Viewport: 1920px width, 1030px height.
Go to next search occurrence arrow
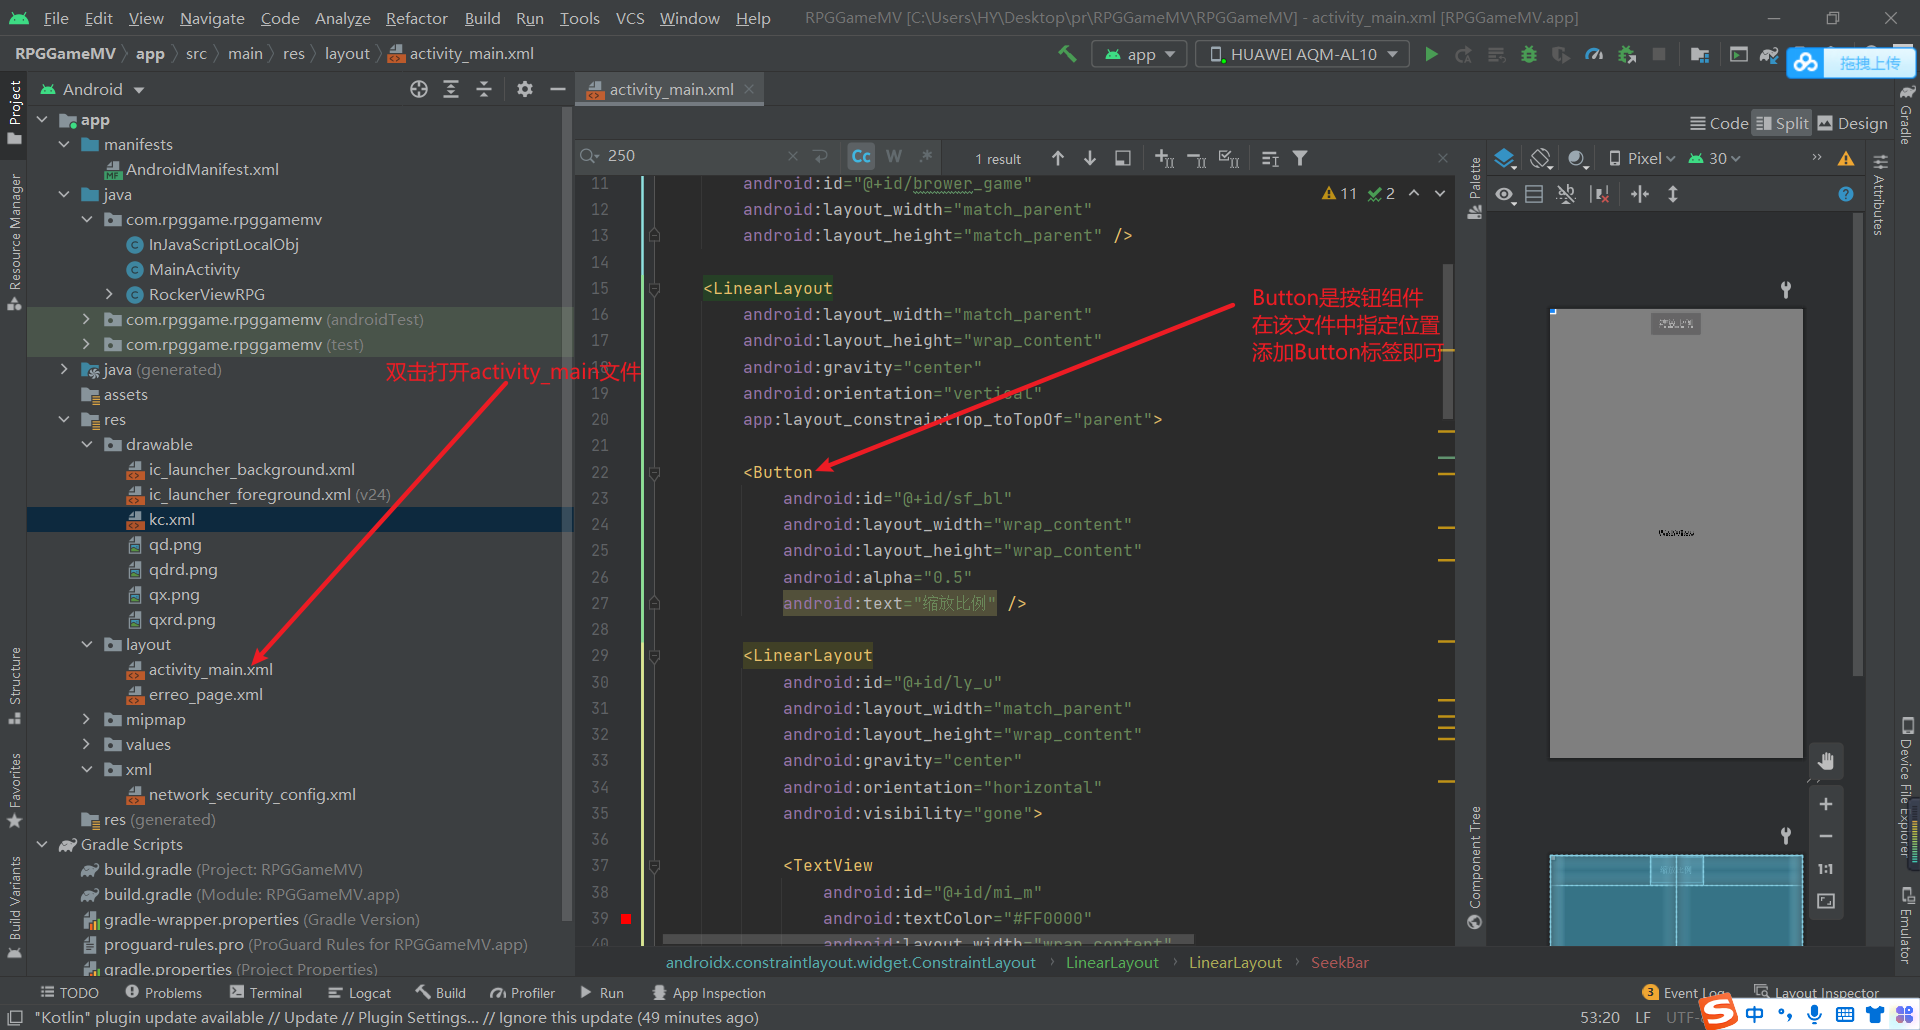[x=1090, y=158]
